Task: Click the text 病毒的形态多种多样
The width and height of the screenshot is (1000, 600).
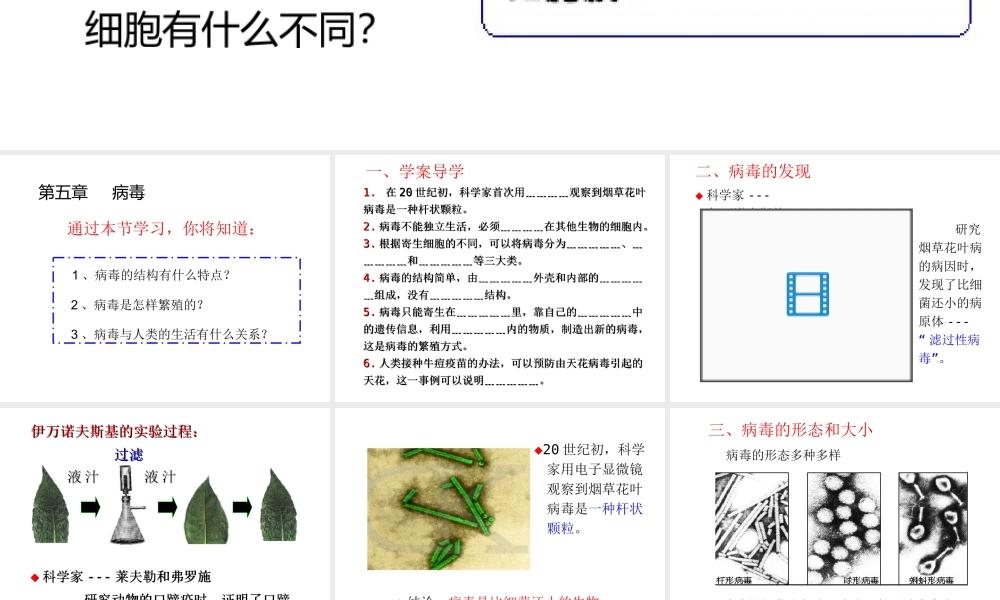Action: [x=783, y=455]
